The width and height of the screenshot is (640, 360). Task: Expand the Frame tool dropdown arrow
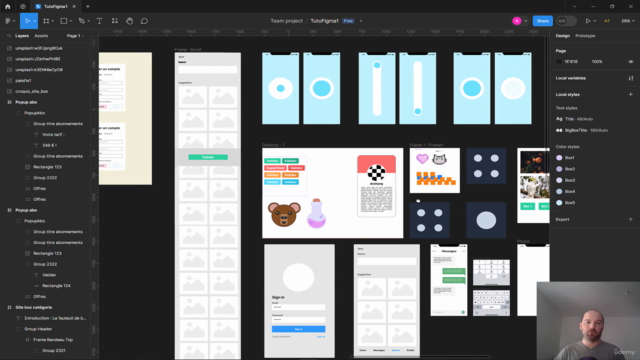[x=53, y=21]
